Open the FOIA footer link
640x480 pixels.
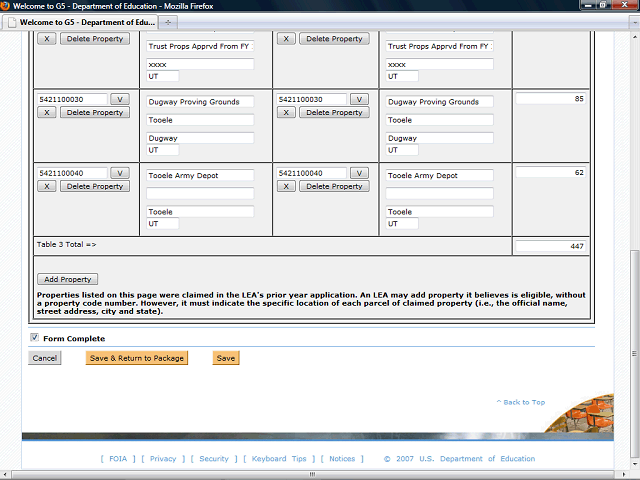pyautogui.click(x=118, y=459)
